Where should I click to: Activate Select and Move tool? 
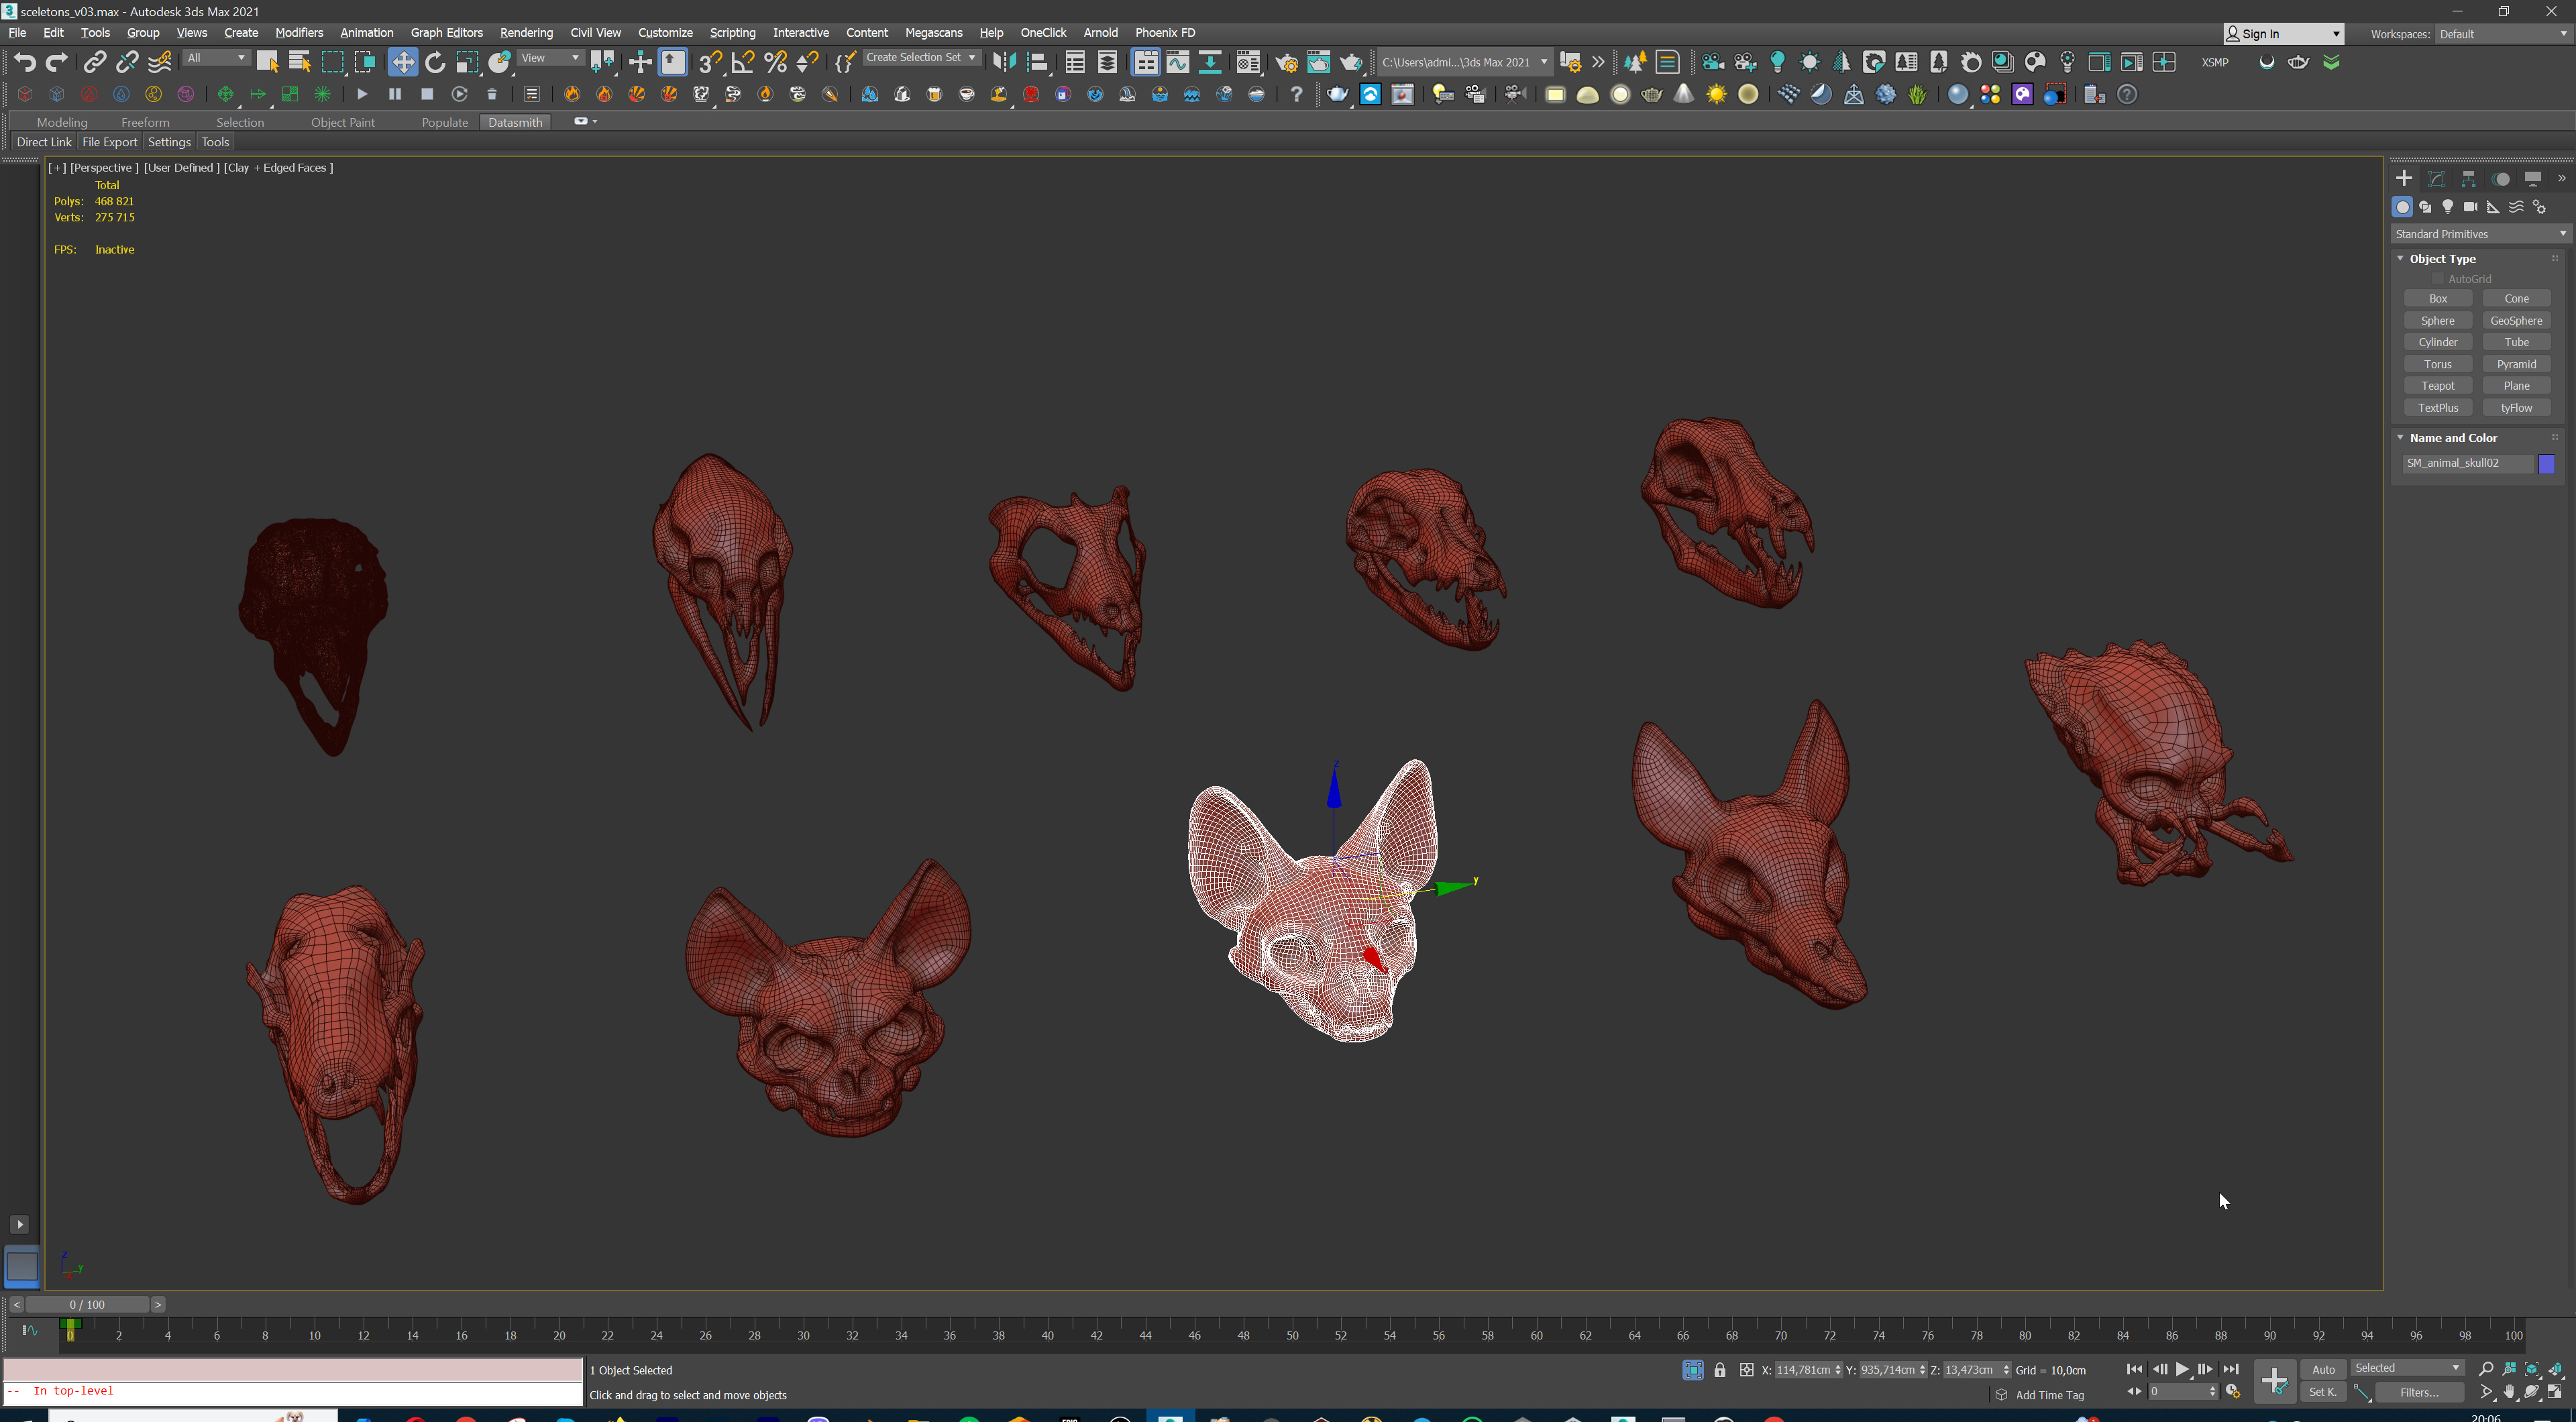pyautogui.click(x=402, y=62)
